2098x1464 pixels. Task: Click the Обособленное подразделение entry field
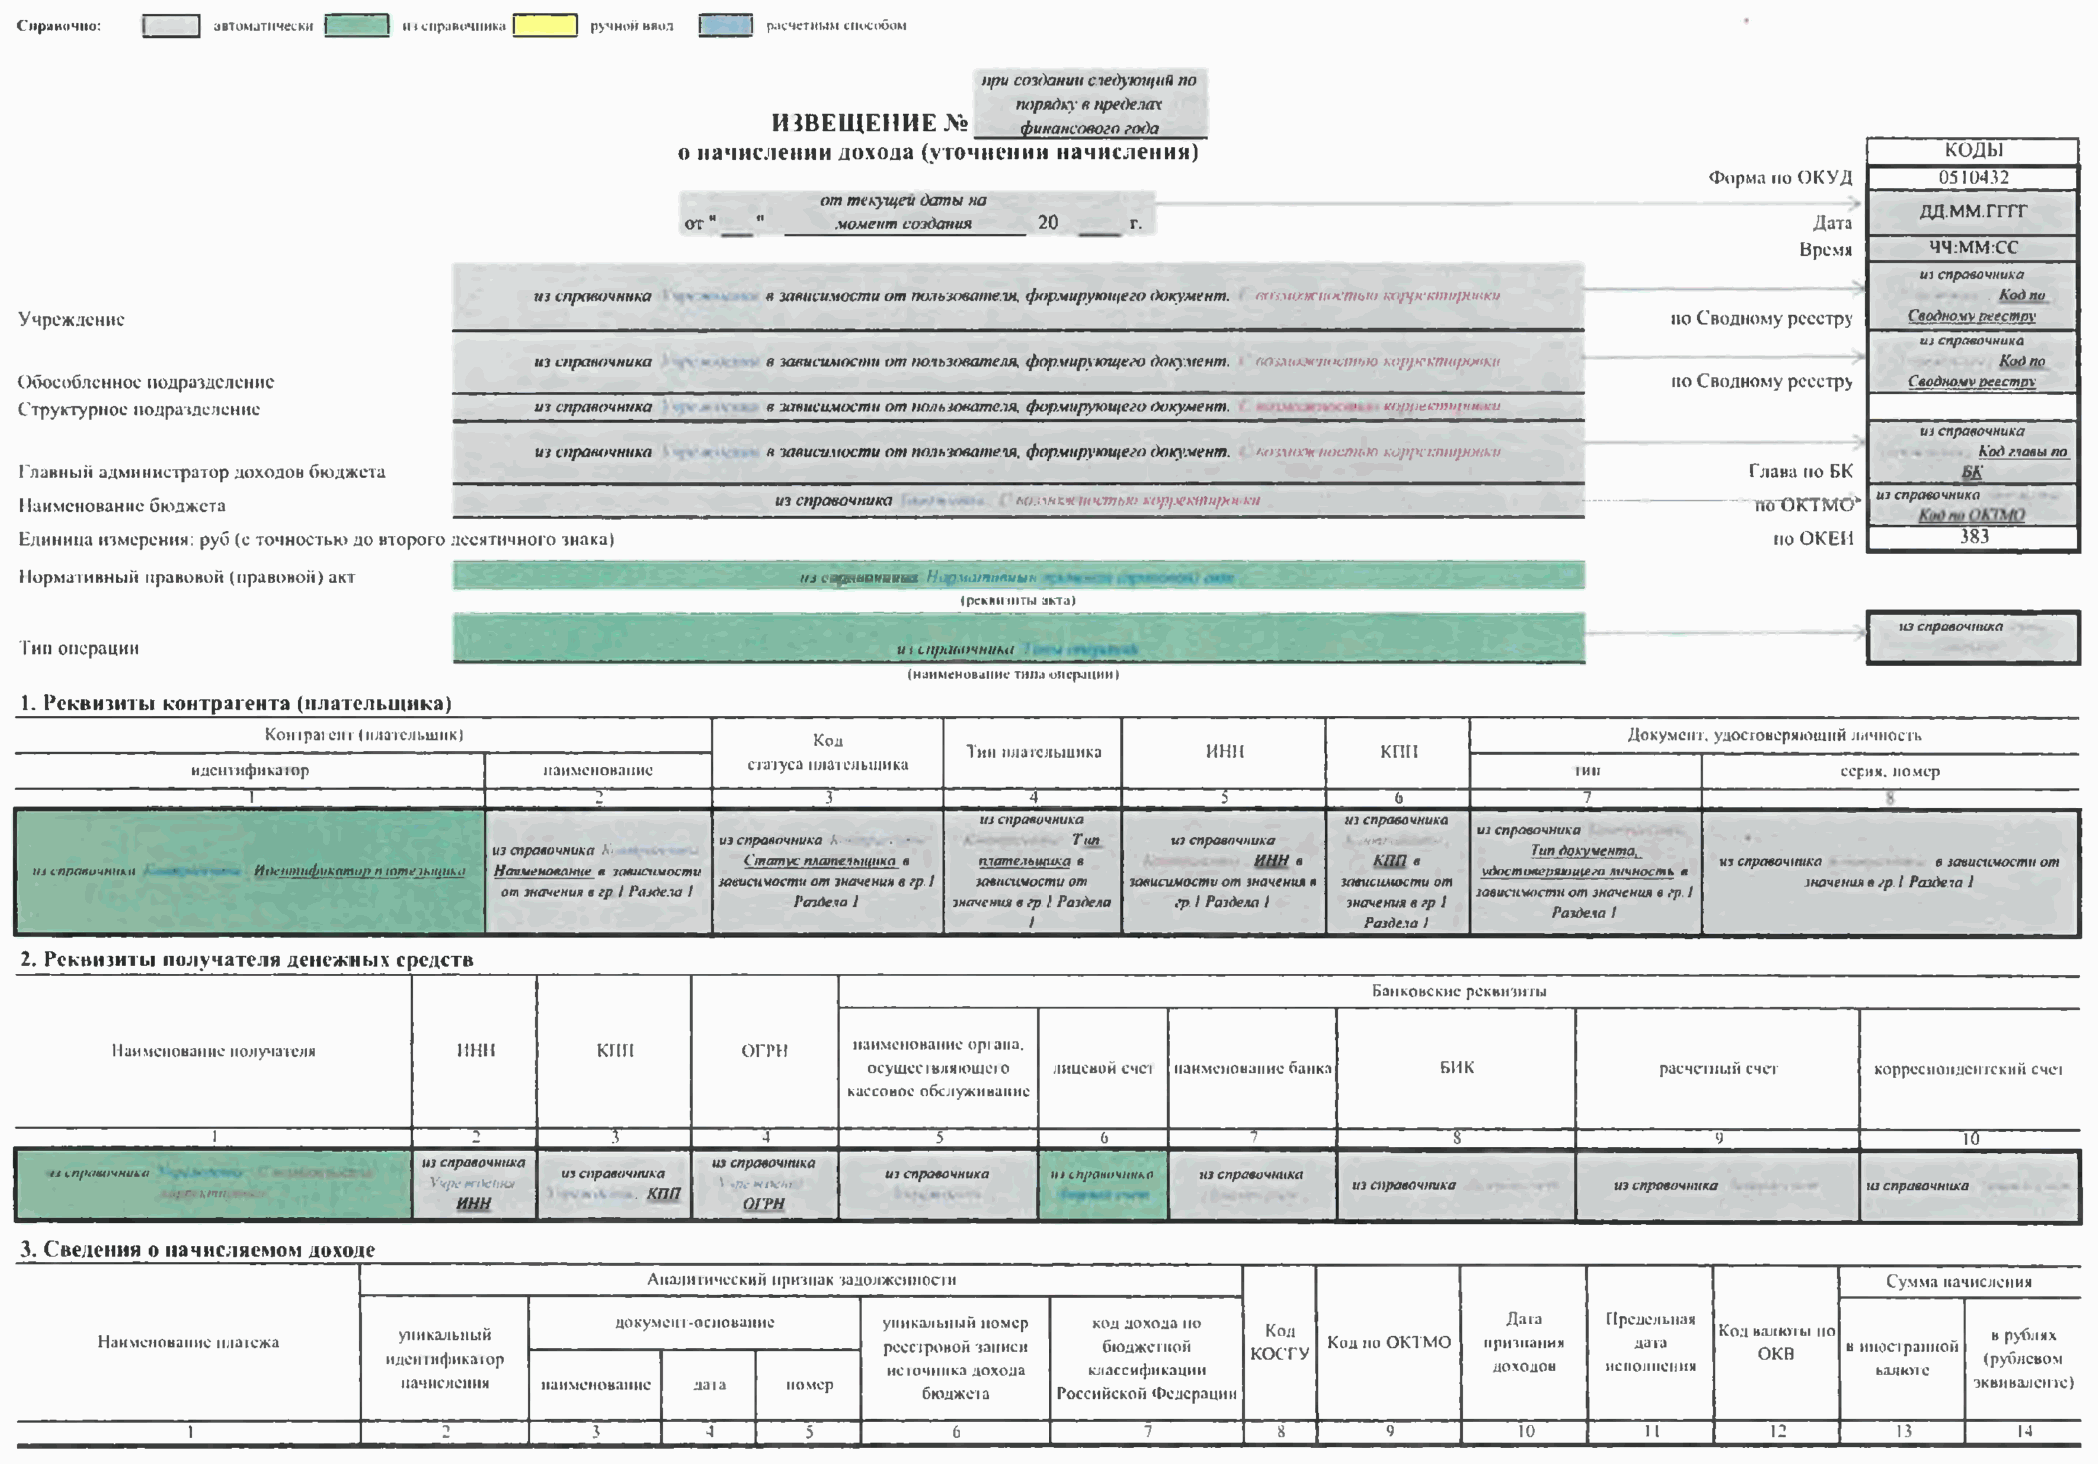tap(1018, 362)
